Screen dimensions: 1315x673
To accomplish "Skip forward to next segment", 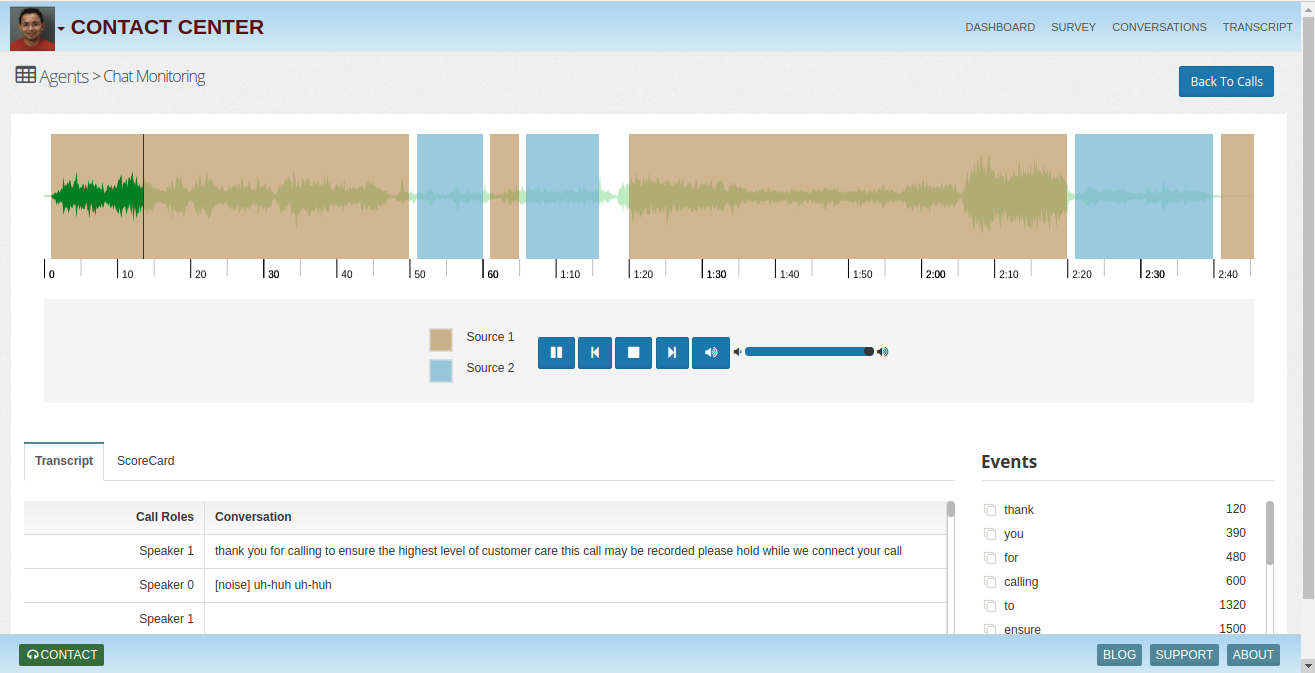I will (x=672, y=352).
